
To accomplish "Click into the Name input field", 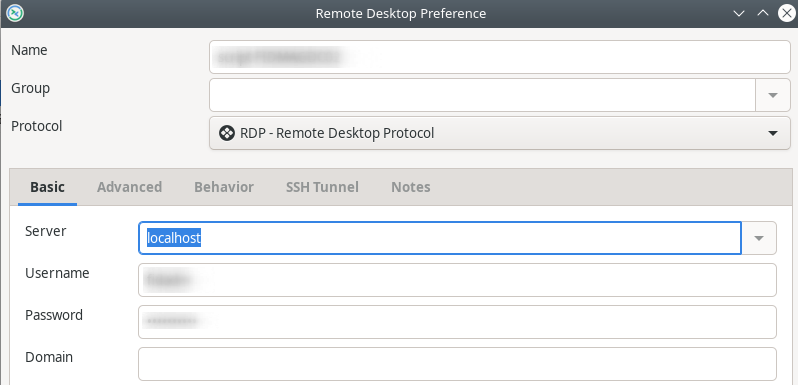I will tap(500, 57).
